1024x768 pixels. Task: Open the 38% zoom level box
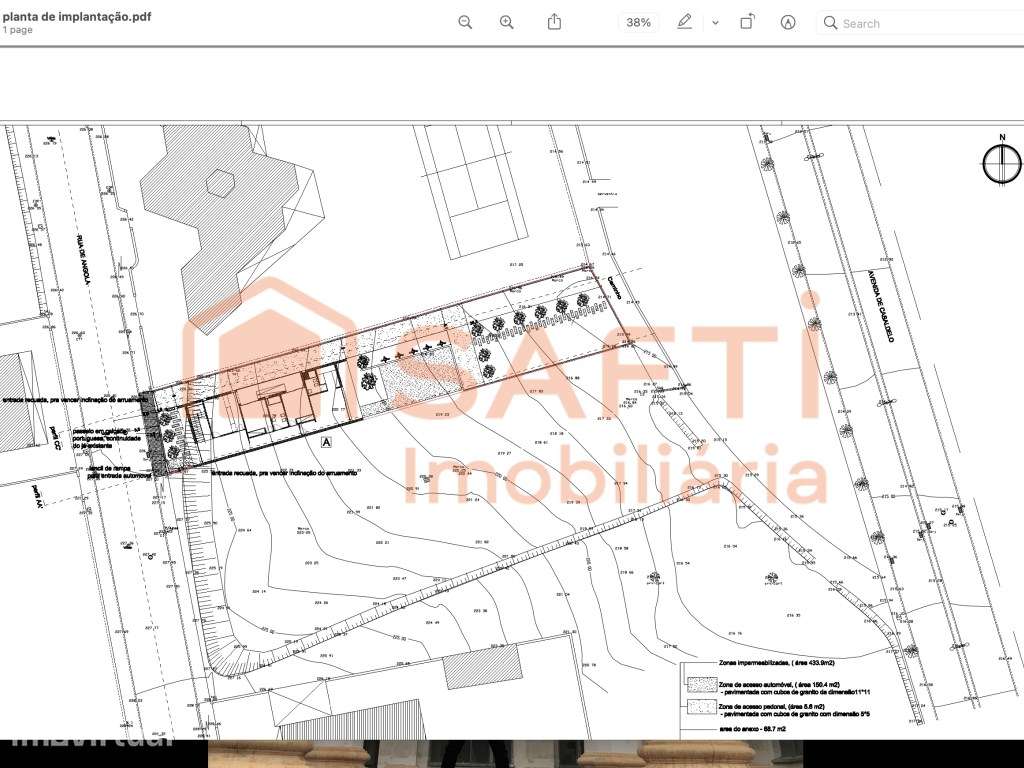(x=639, y=23)
